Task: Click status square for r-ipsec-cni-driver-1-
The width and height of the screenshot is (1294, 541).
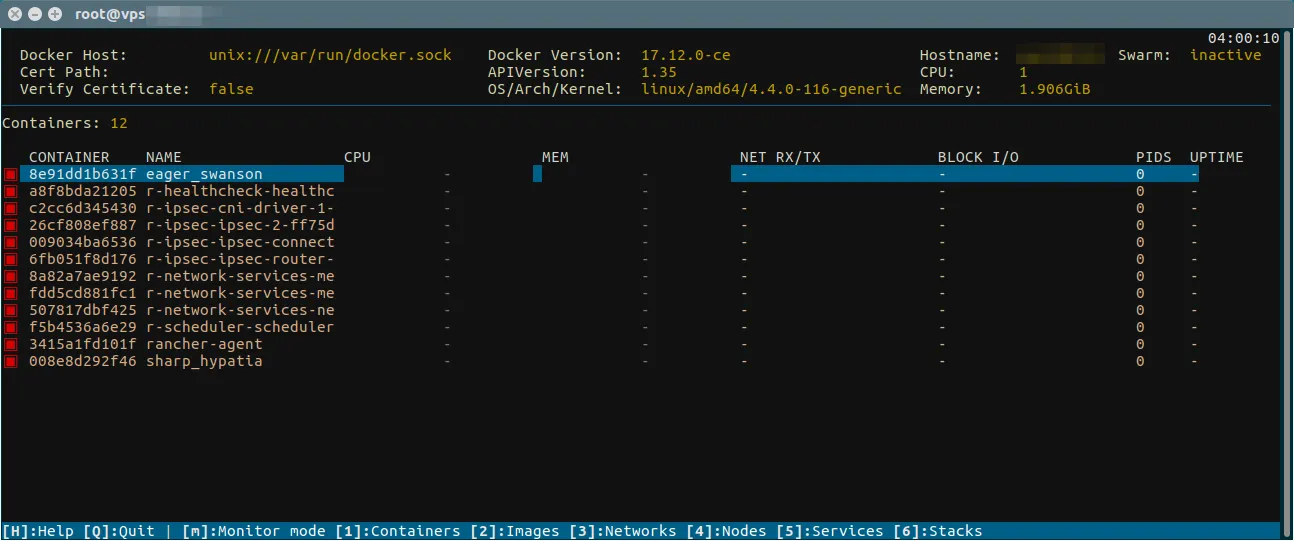Action: 11,209
